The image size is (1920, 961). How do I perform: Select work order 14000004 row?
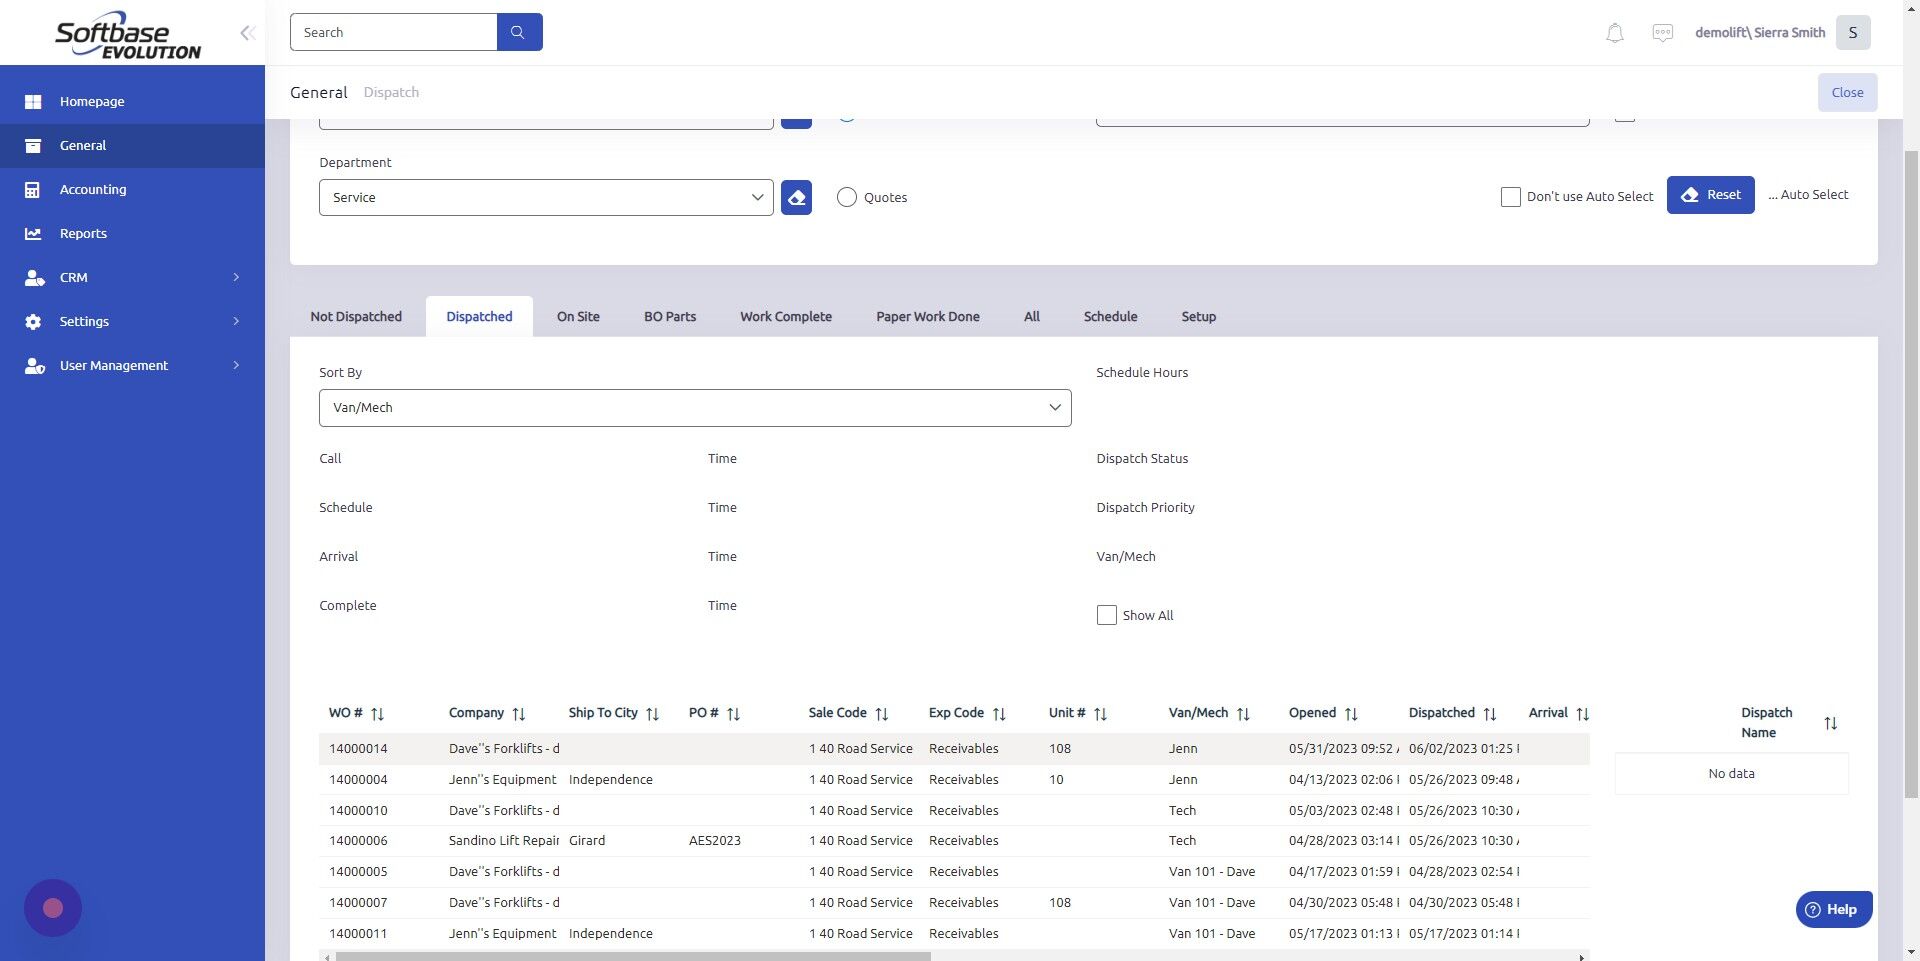point(954,780)
